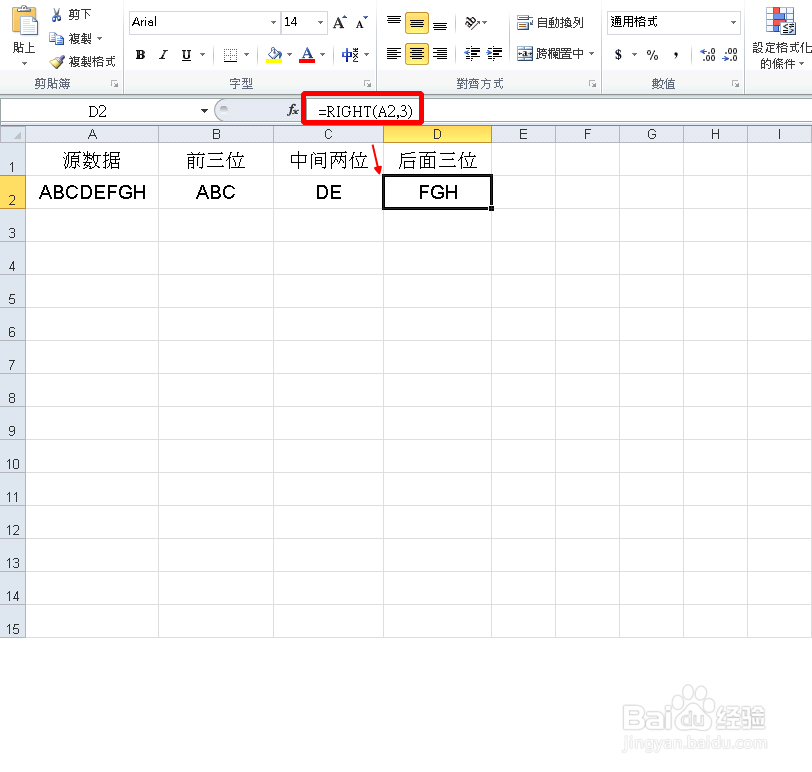This screenshot has width=812, height=772.
Task: Enable center alignment for the cell
Action: click(415, 54)
